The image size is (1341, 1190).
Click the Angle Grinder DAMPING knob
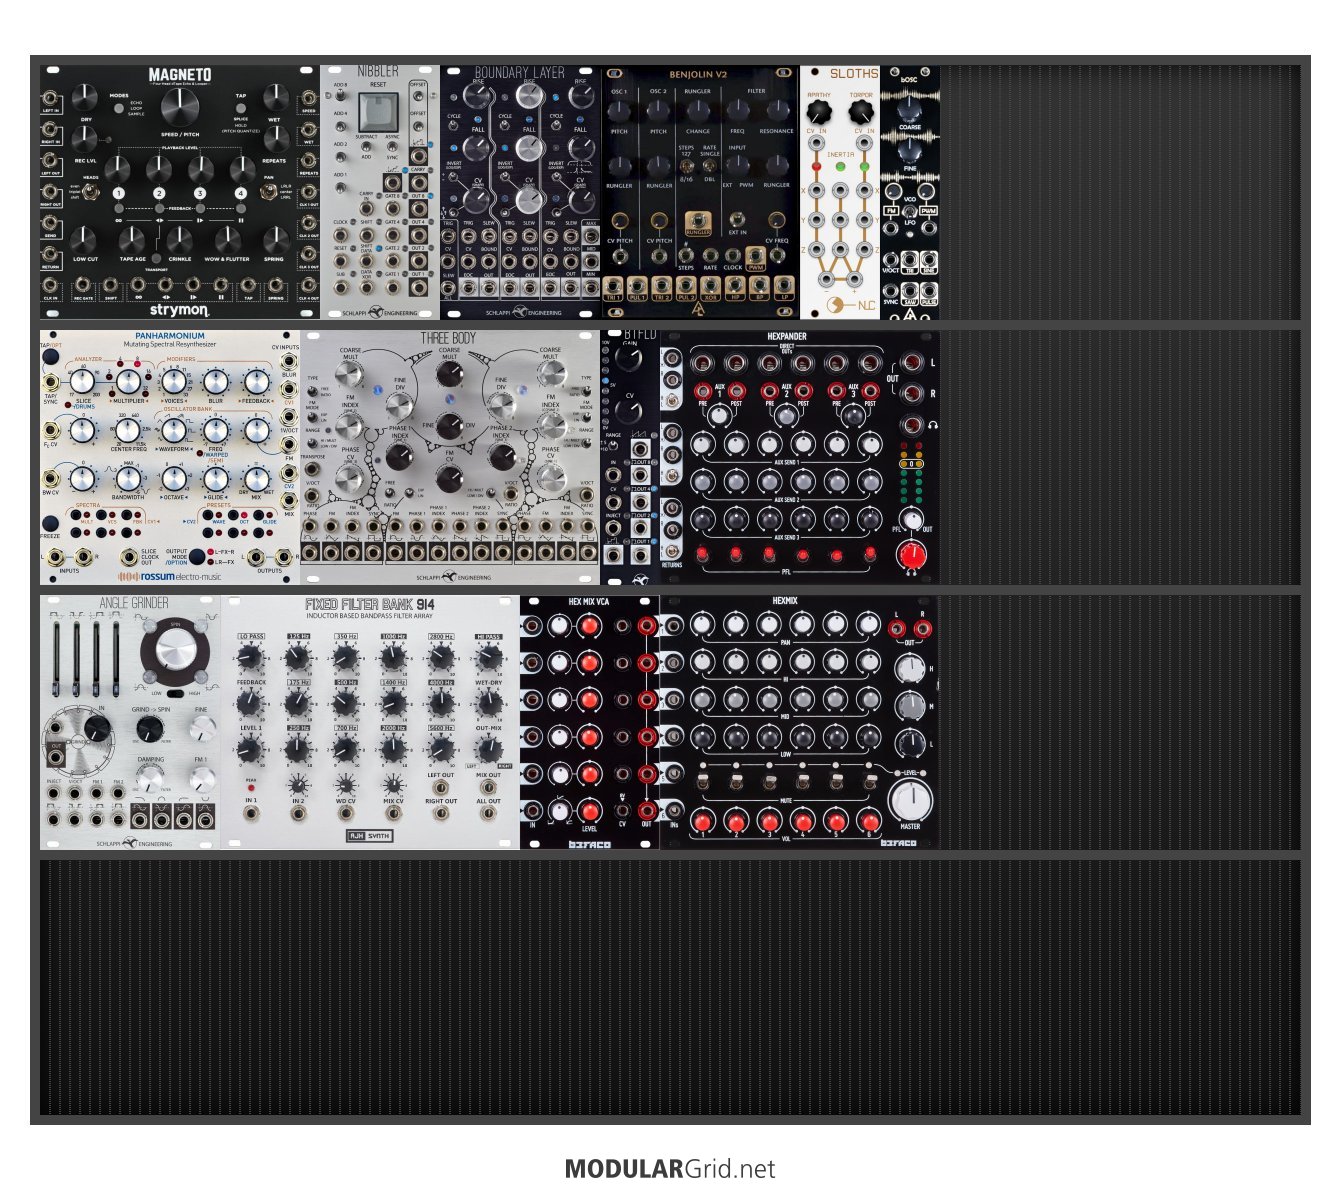click(x=150, y=778)
